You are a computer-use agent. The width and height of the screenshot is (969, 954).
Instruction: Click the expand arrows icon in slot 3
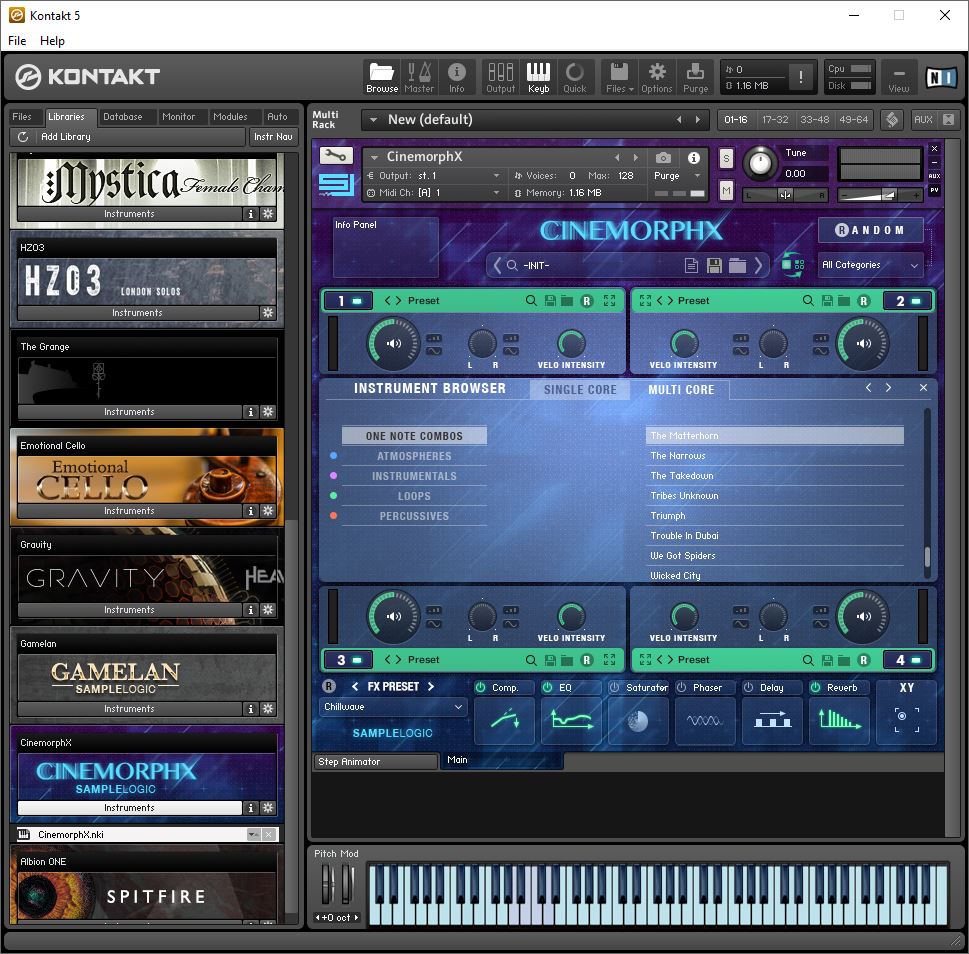tap(609, 659)
